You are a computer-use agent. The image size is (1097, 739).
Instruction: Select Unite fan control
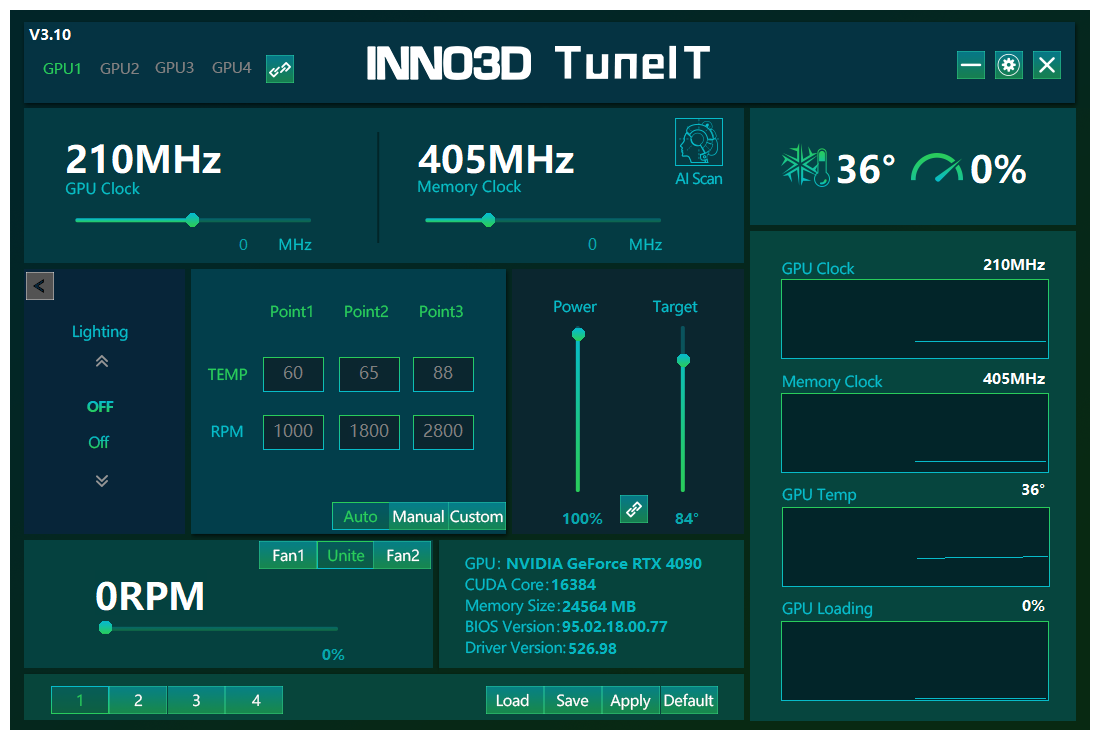346,556
